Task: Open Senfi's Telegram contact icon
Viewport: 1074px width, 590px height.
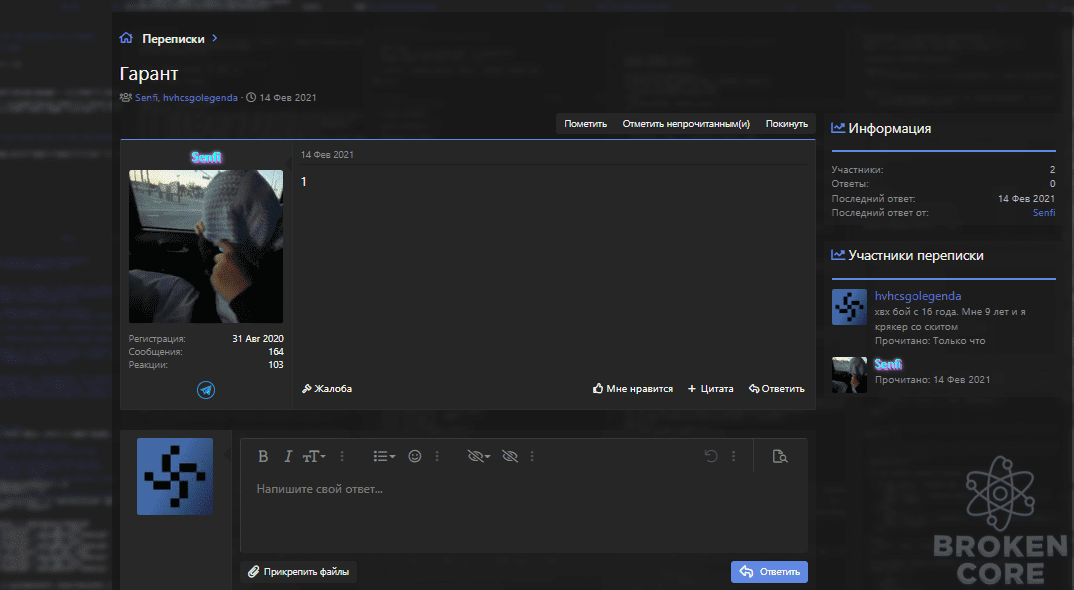Action: coord(206,390)
